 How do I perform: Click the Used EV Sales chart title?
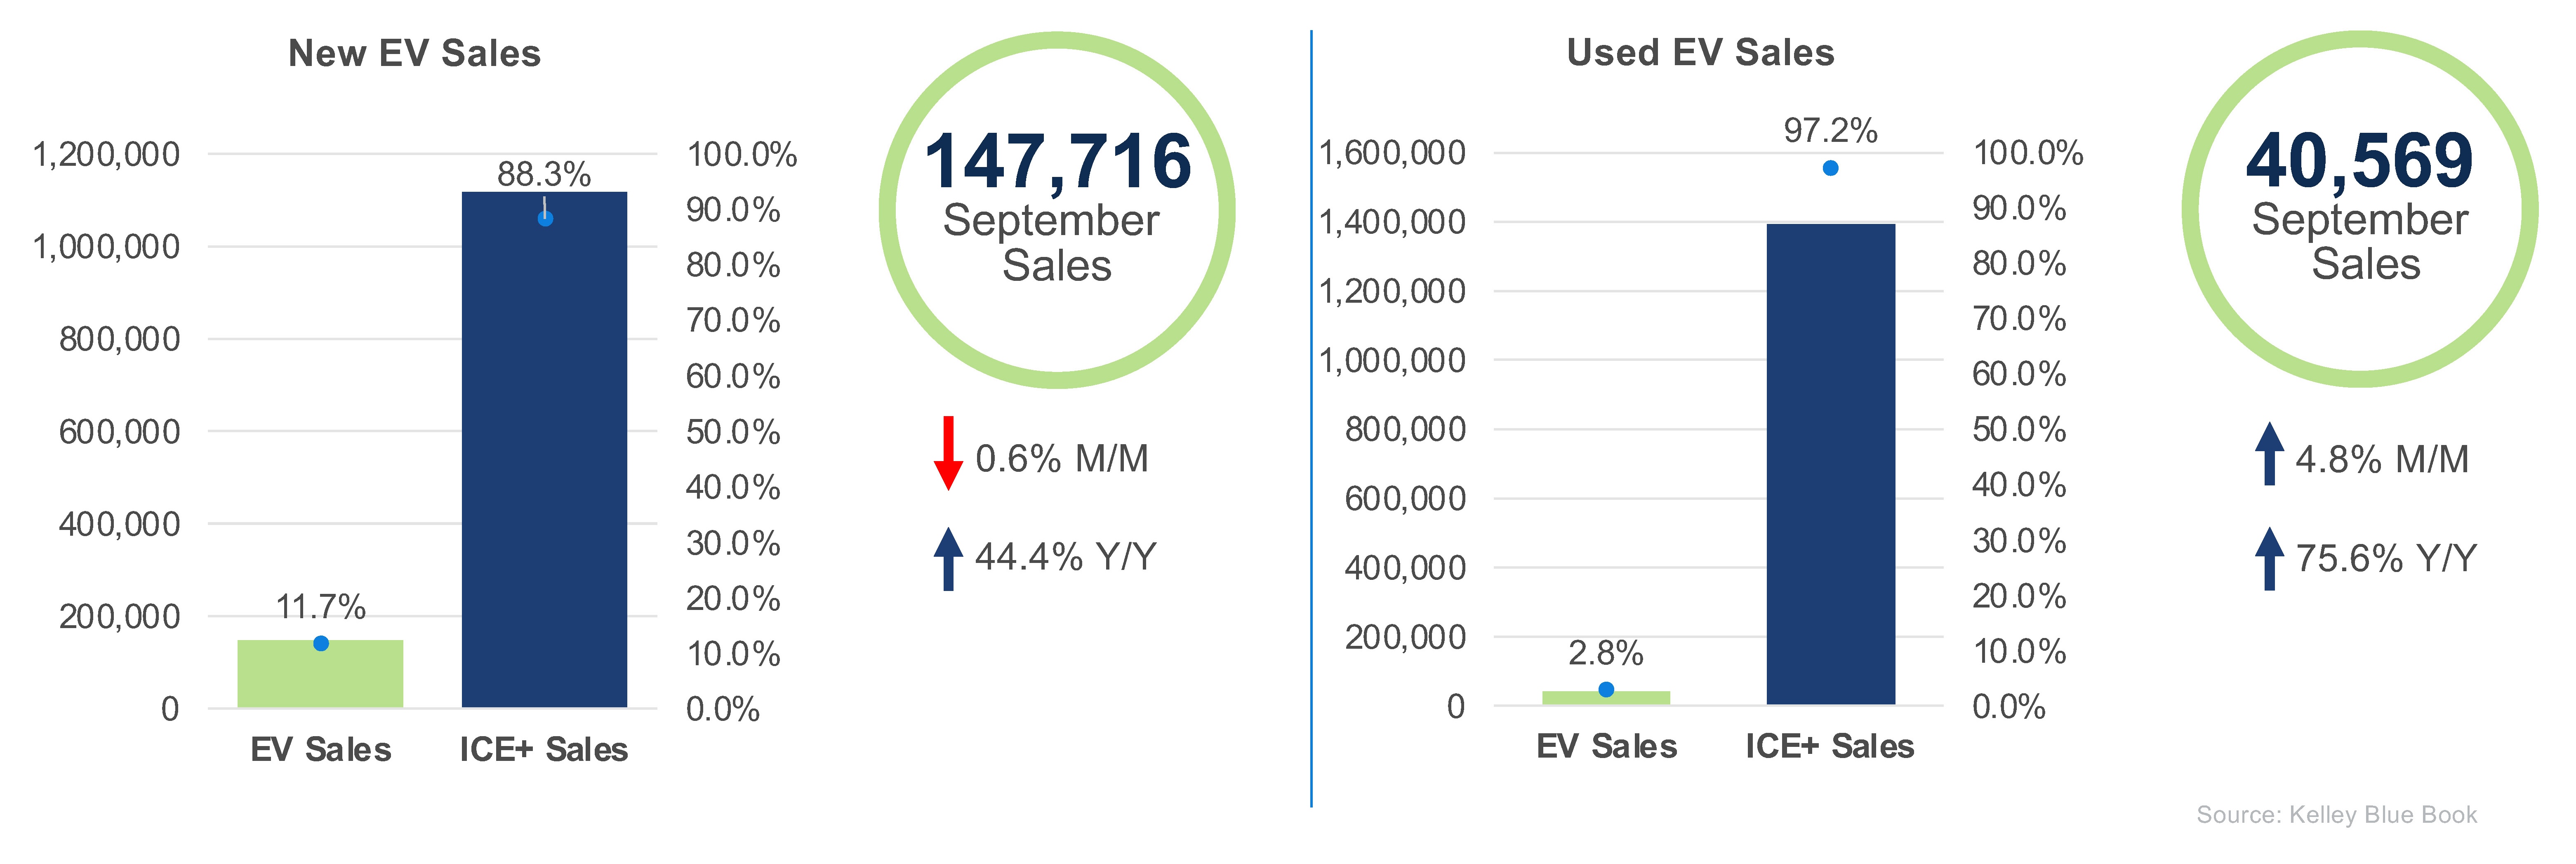click(1700, 52)
